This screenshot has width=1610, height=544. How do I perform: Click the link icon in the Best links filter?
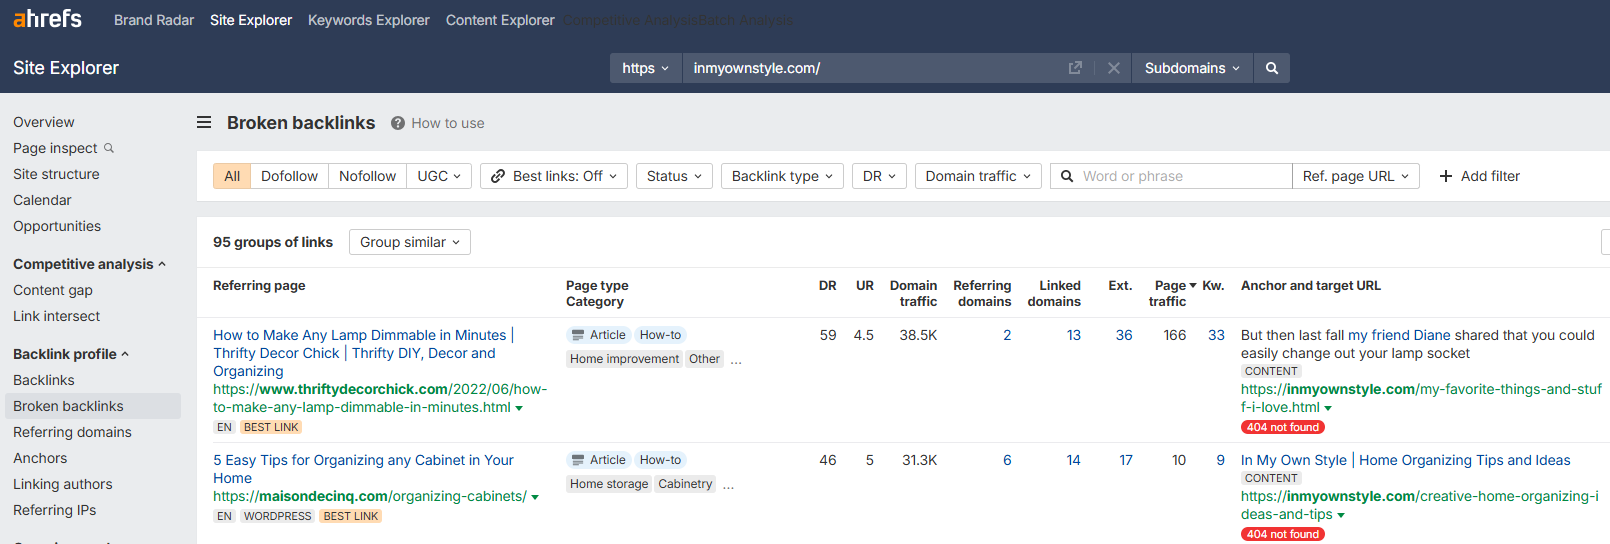498,176
